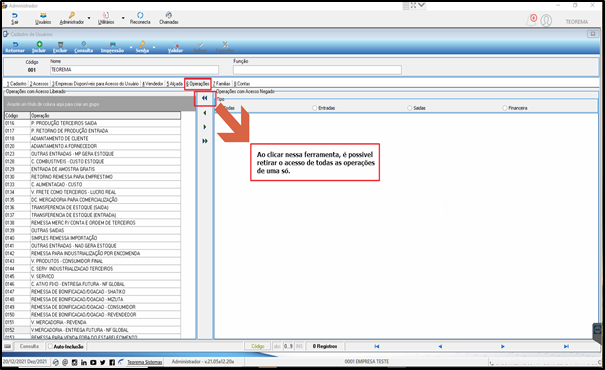605x370 pixels.
Task: Open the Teorema Sistemas link
Action: (145, 362)
